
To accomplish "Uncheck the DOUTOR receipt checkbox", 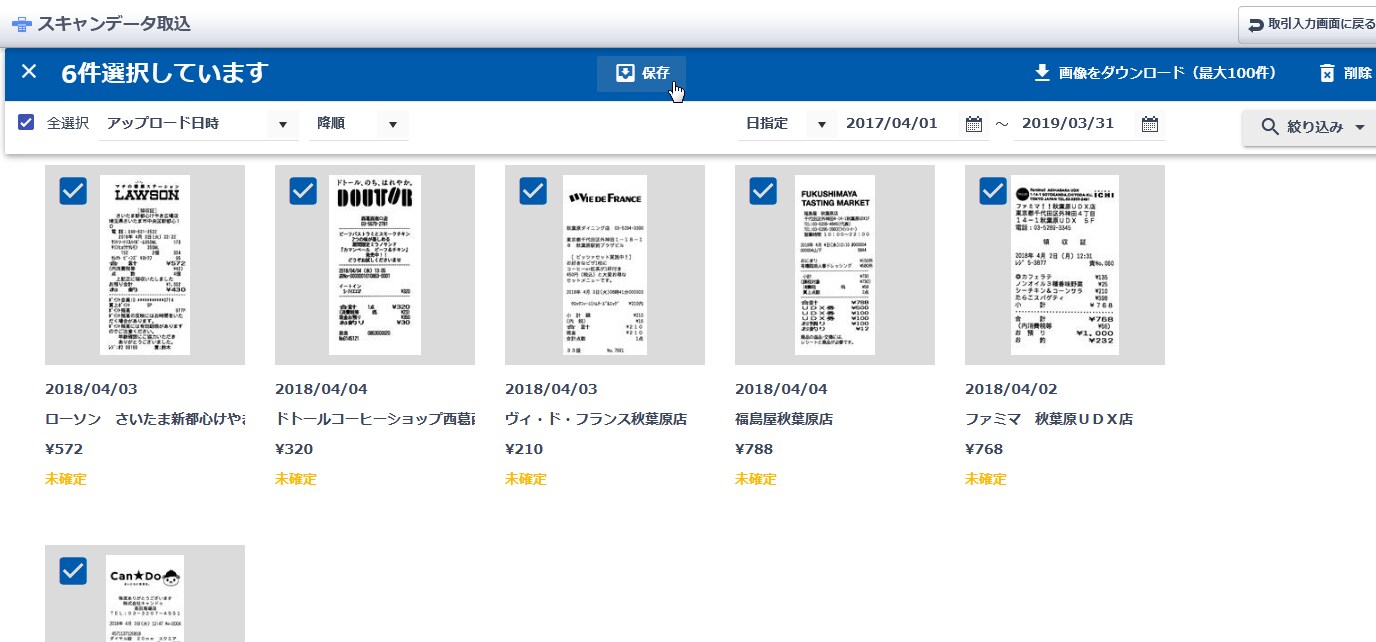I will click(303, 190).
